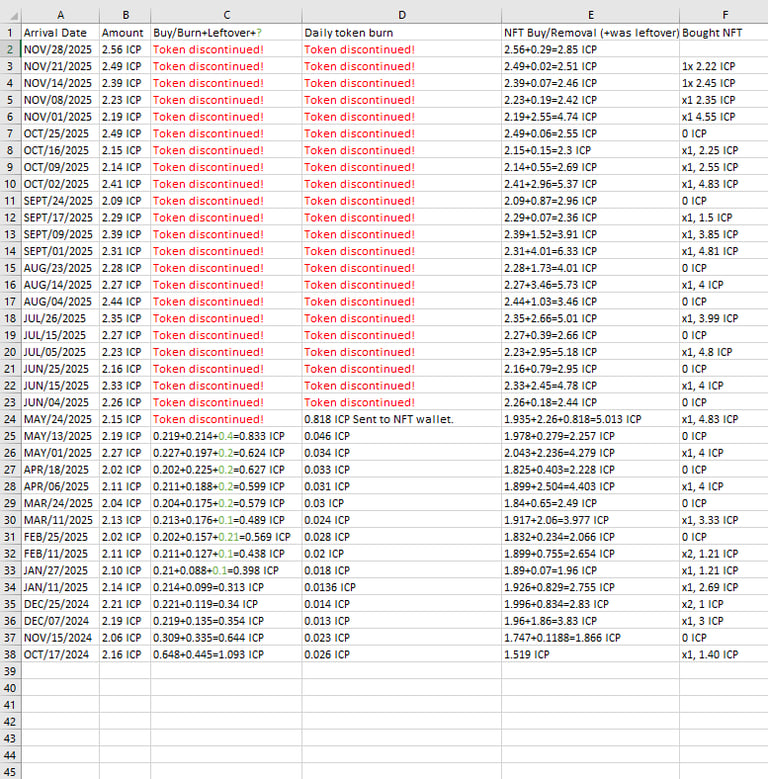The image size is (768, 779).
Task: Select the NOV/28/2025 date cell
Action: click(60, 50)
